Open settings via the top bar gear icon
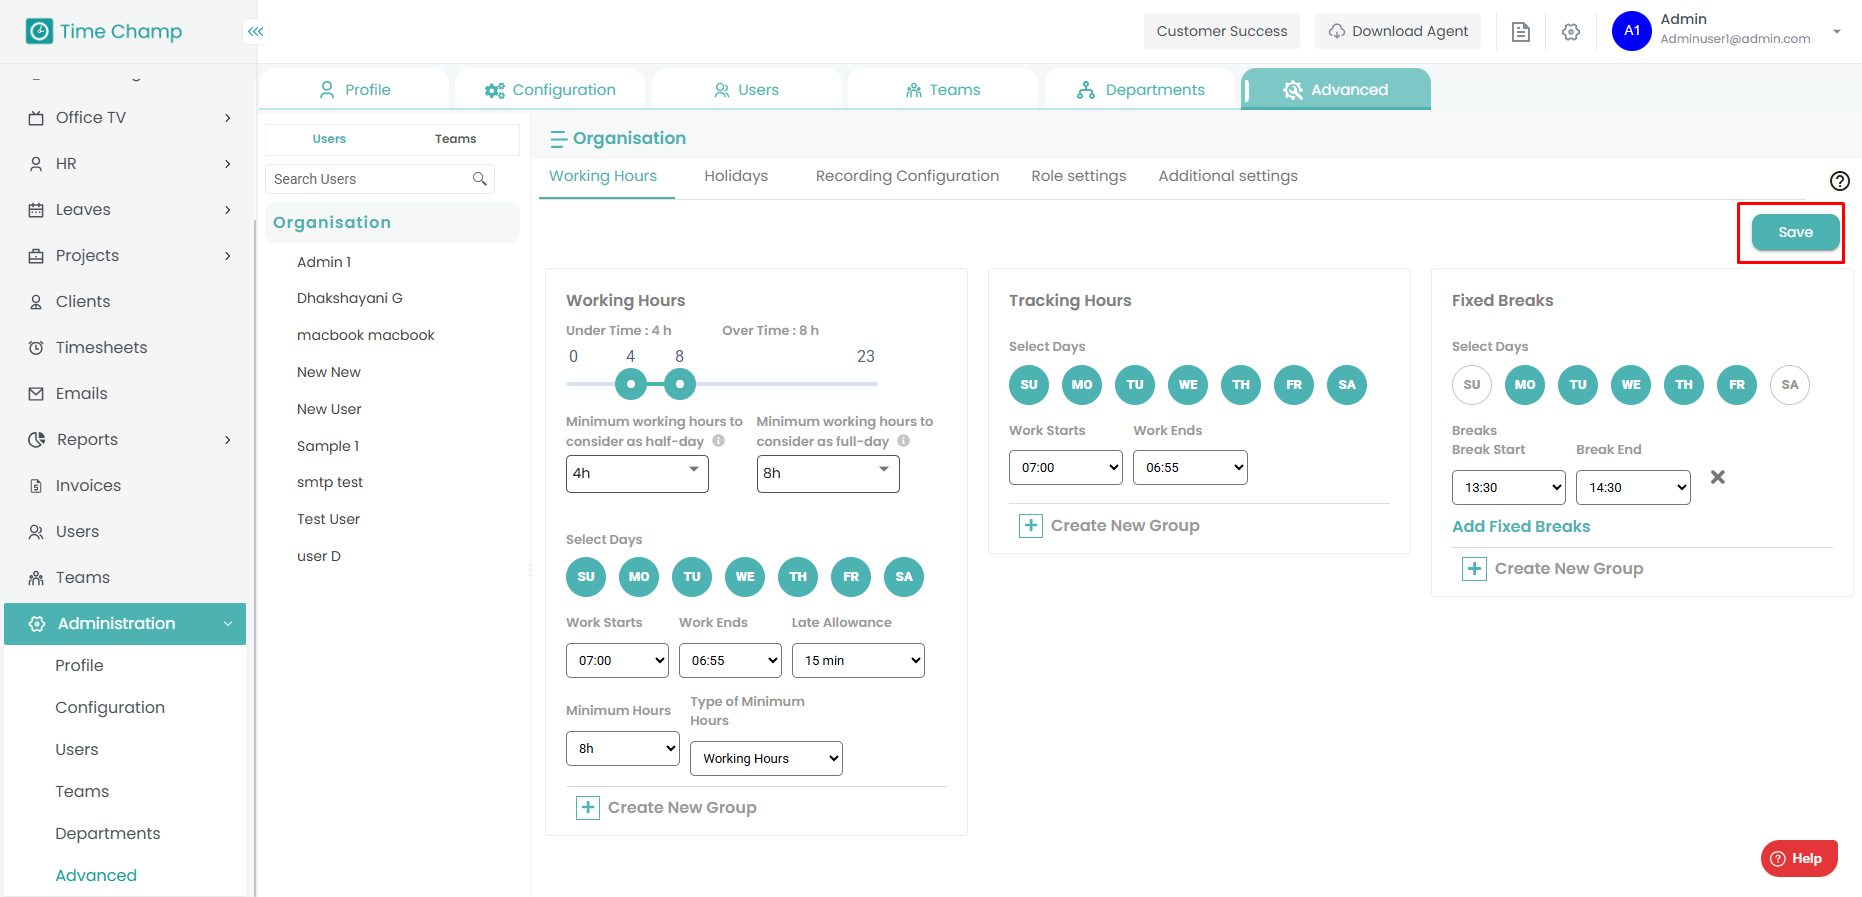This screenshot has width=1862, height=897. tap(1571, 32)
